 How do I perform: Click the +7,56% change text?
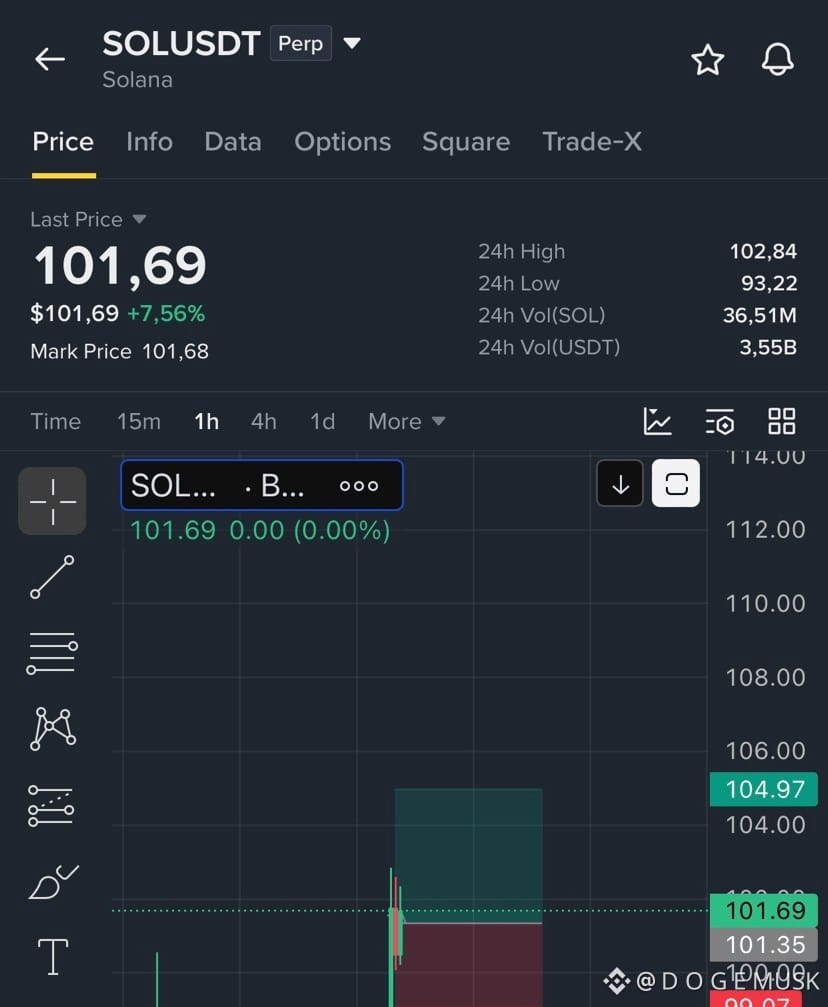coord(166,313)
